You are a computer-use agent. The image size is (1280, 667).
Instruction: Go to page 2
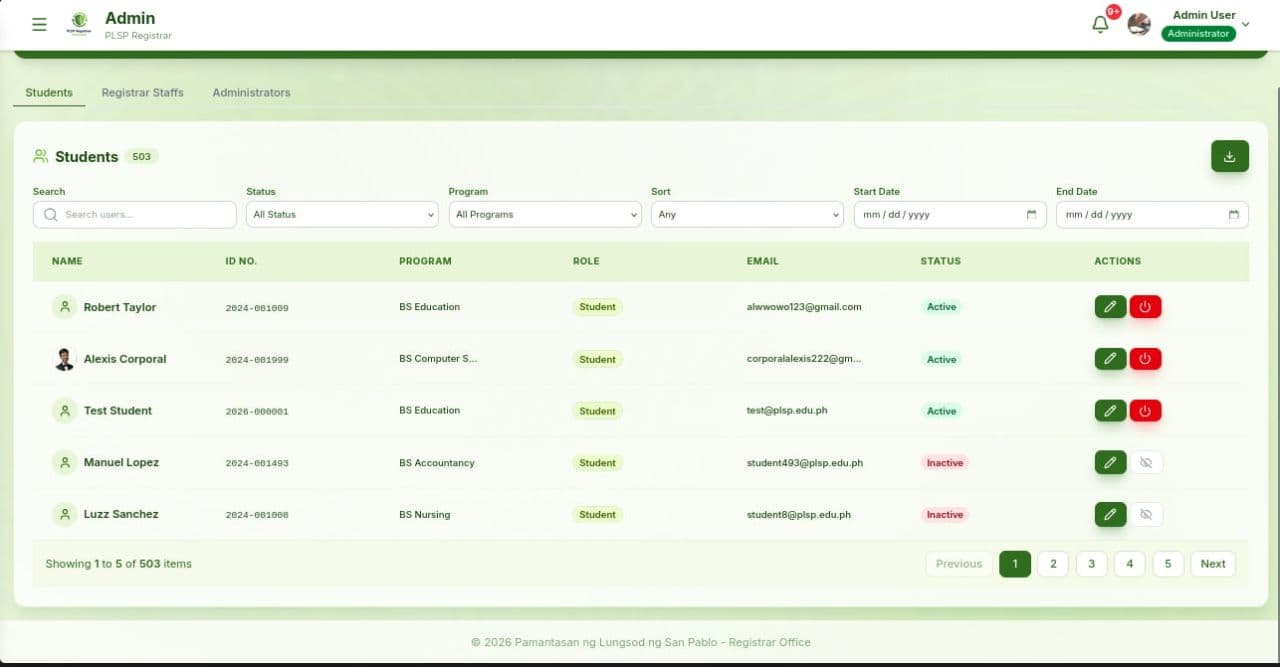click(1053, 564)
